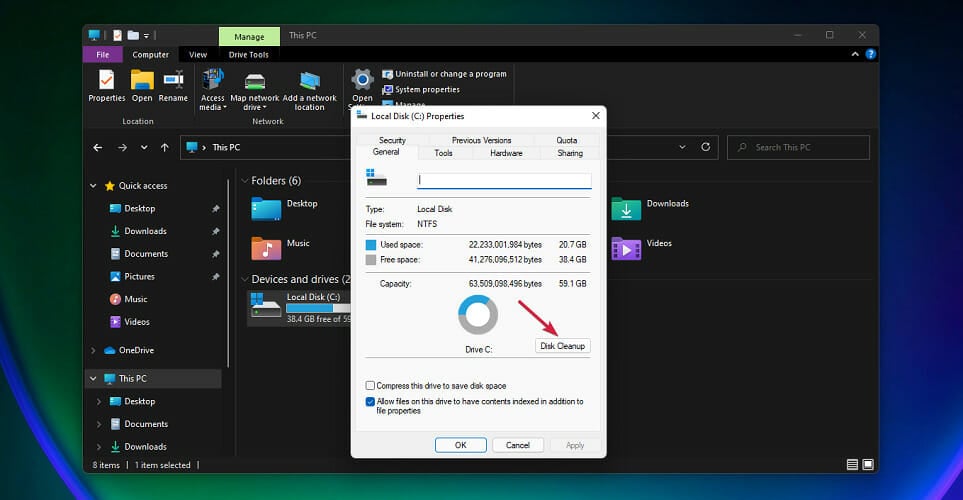Viewport: 963px width, 500px height.
Task: Open the Map network drive icon
Action: click(254, 80)
